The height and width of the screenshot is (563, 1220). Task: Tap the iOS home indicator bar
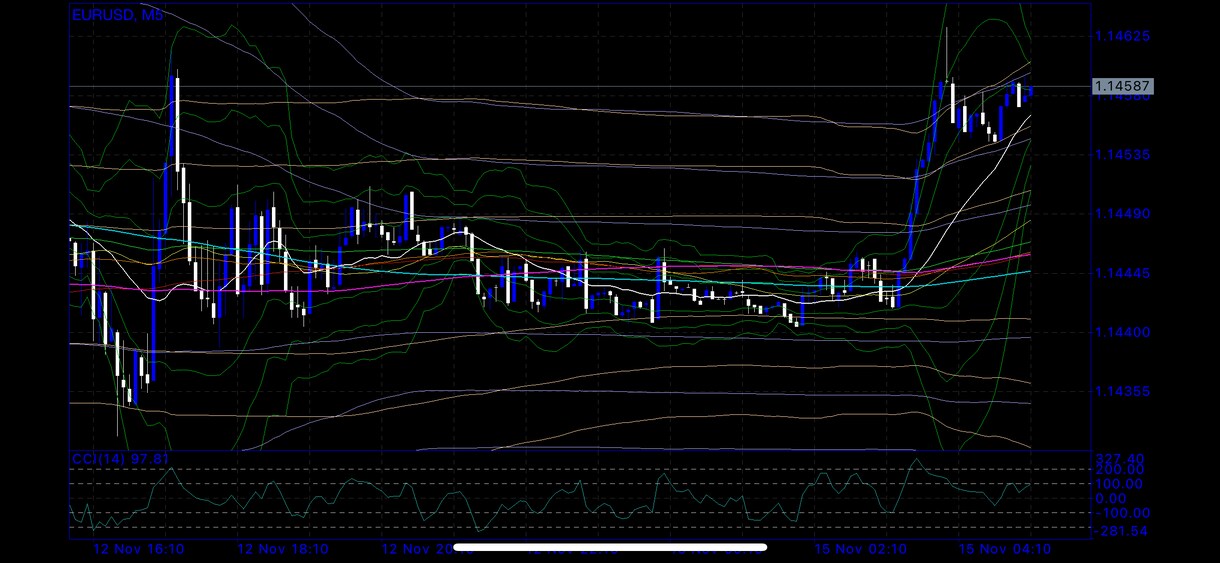point(610,547)
